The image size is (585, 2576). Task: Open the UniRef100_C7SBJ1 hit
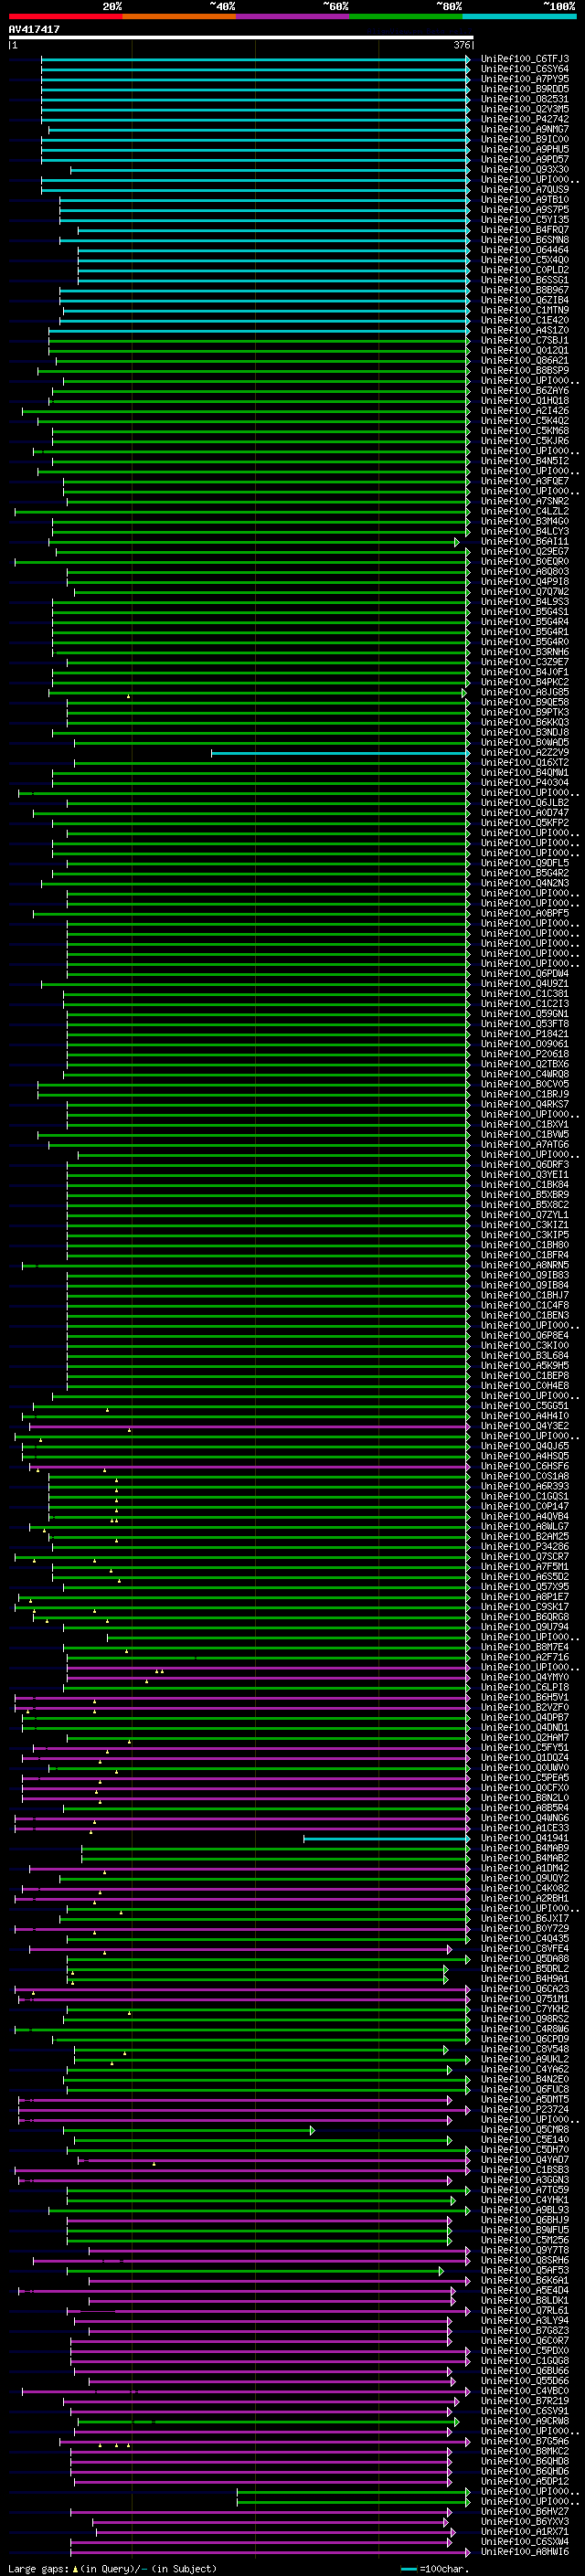point(524,340)
